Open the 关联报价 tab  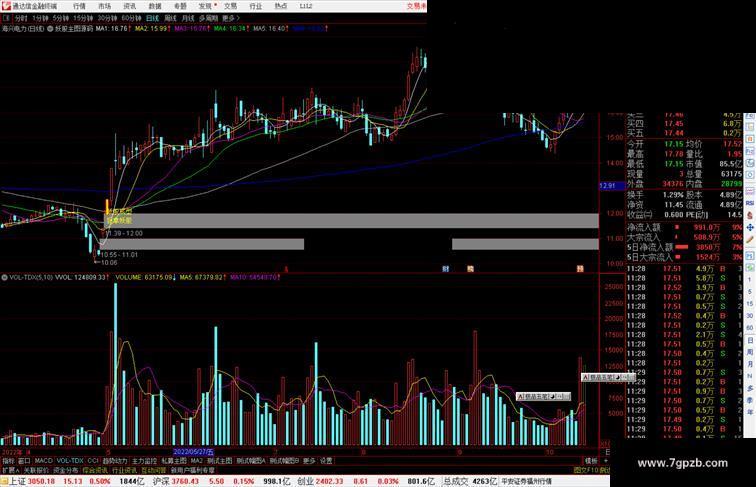coord(36,470)
